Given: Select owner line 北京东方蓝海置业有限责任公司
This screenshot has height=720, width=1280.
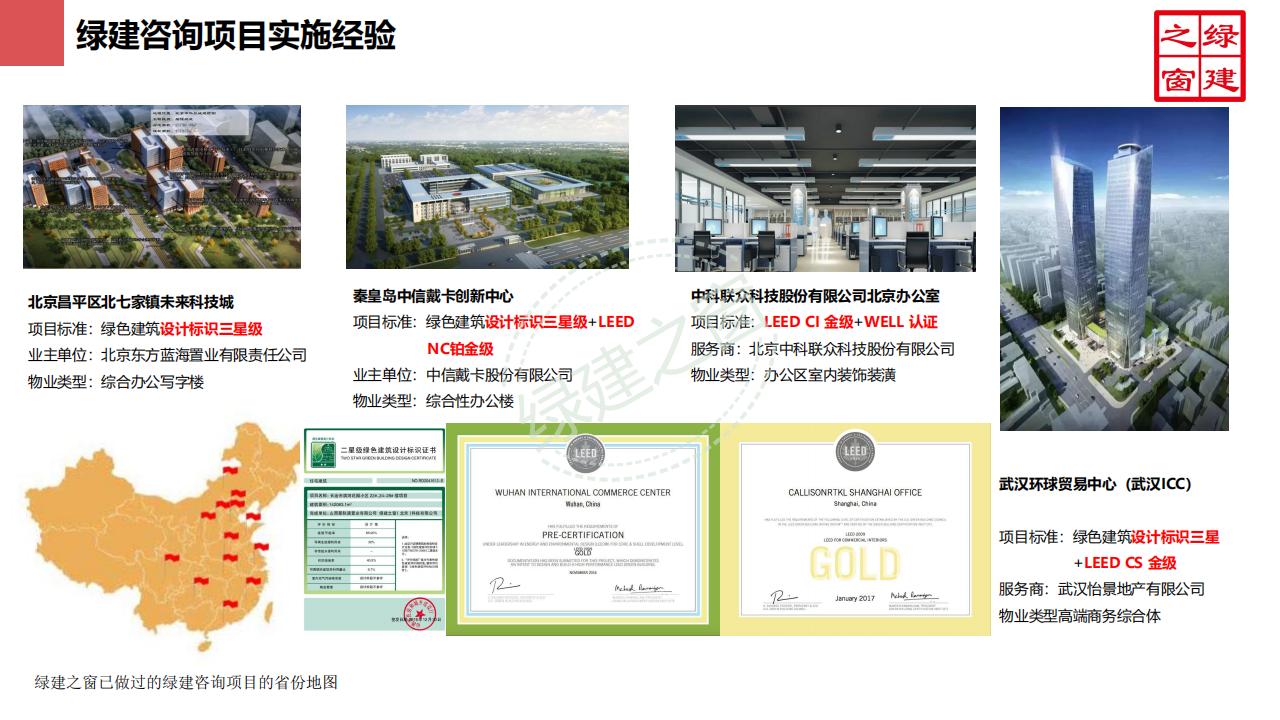Looking at the screenshot, I should pos(204,354).
